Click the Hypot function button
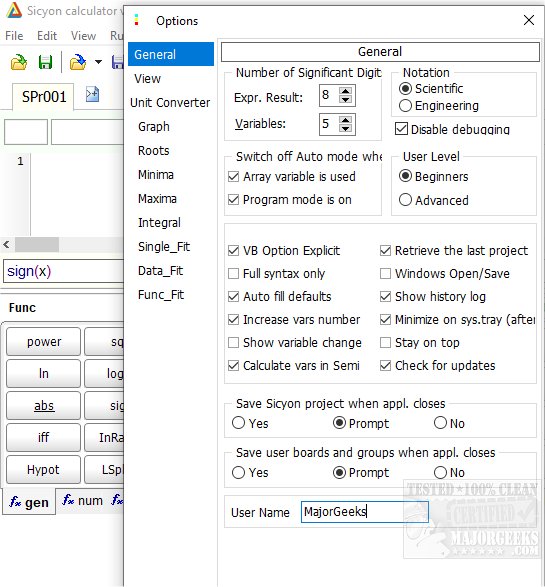545x587 pixels. pos(43,469)
